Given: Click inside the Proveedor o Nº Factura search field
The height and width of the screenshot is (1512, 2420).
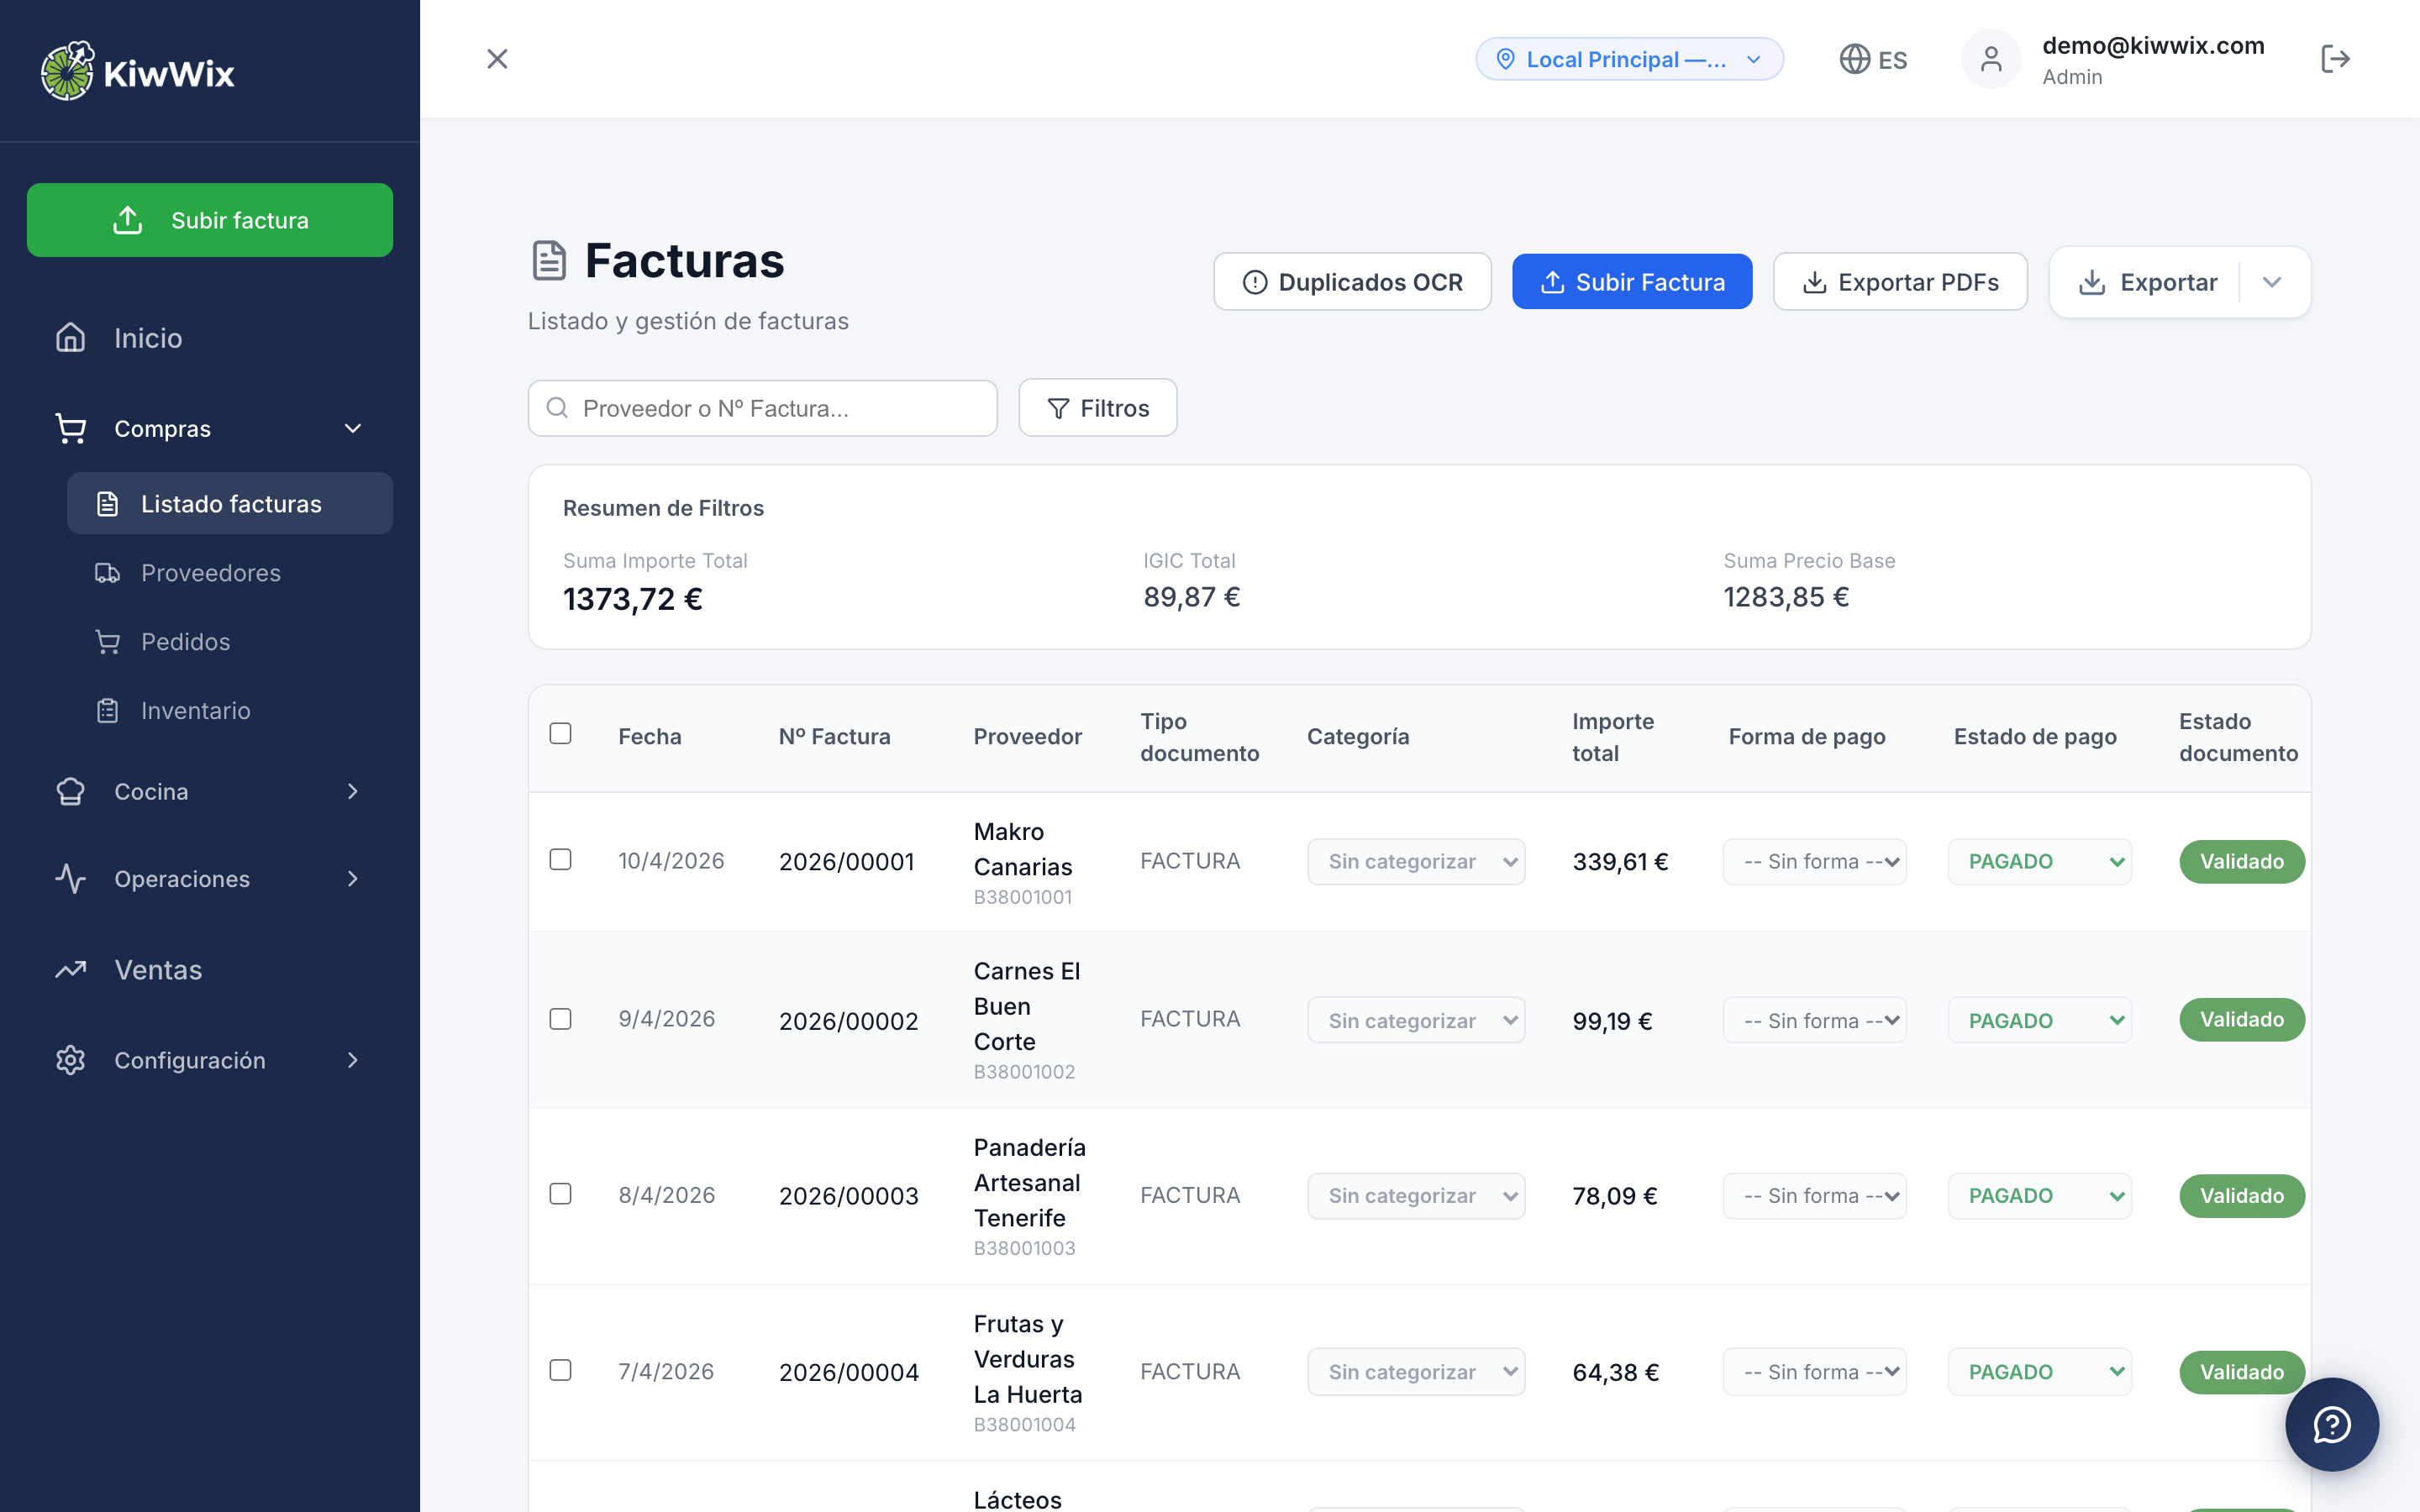Looking at the screenshot, I should (x=762, y=408).
